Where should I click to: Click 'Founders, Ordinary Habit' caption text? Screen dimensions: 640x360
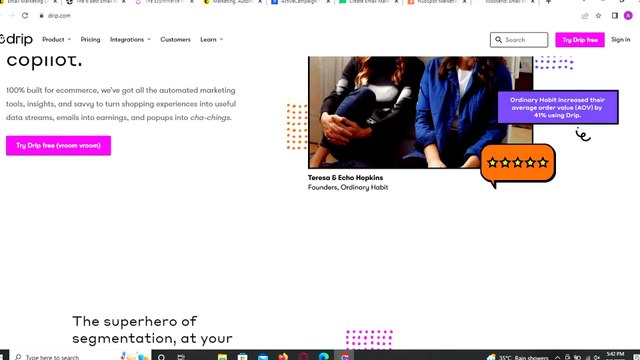348,187
